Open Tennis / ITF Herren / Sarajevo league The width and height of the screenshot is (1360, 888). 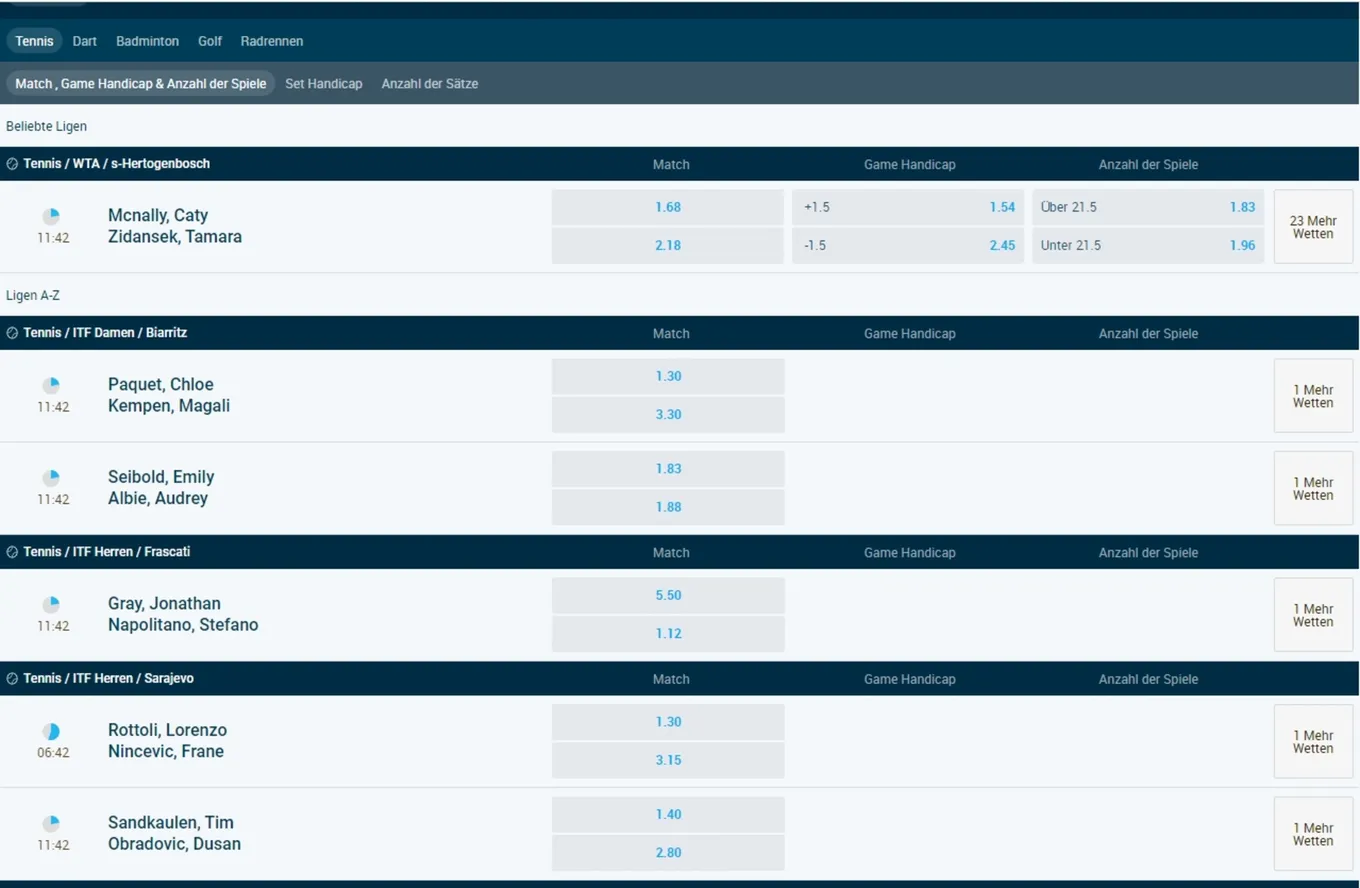coord(108,678)
